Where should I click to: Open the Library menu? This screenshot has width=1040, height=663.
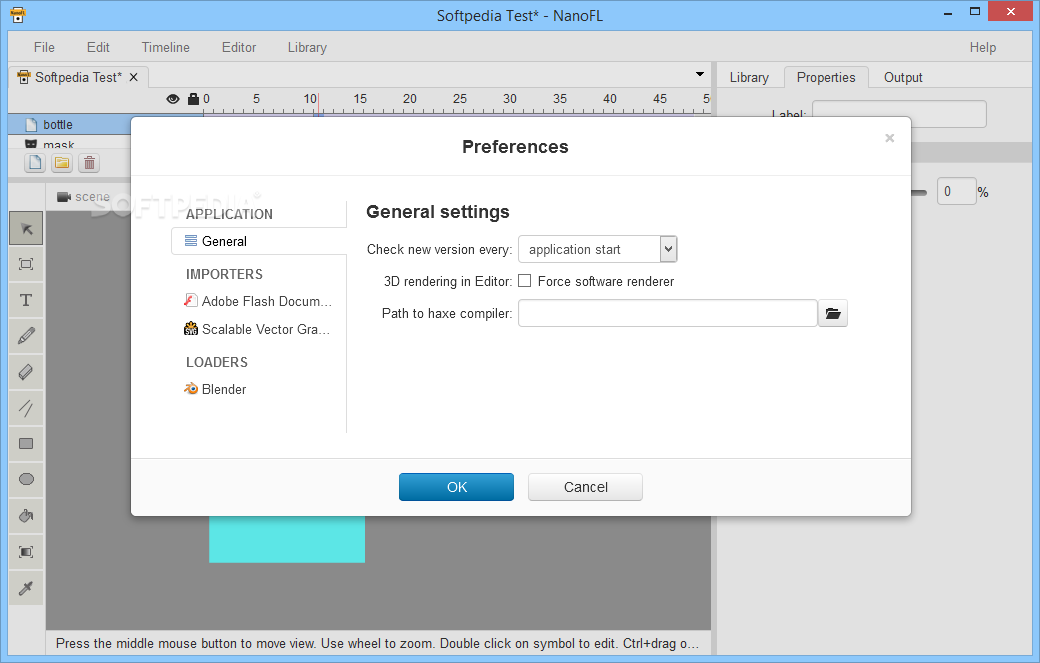307,47
